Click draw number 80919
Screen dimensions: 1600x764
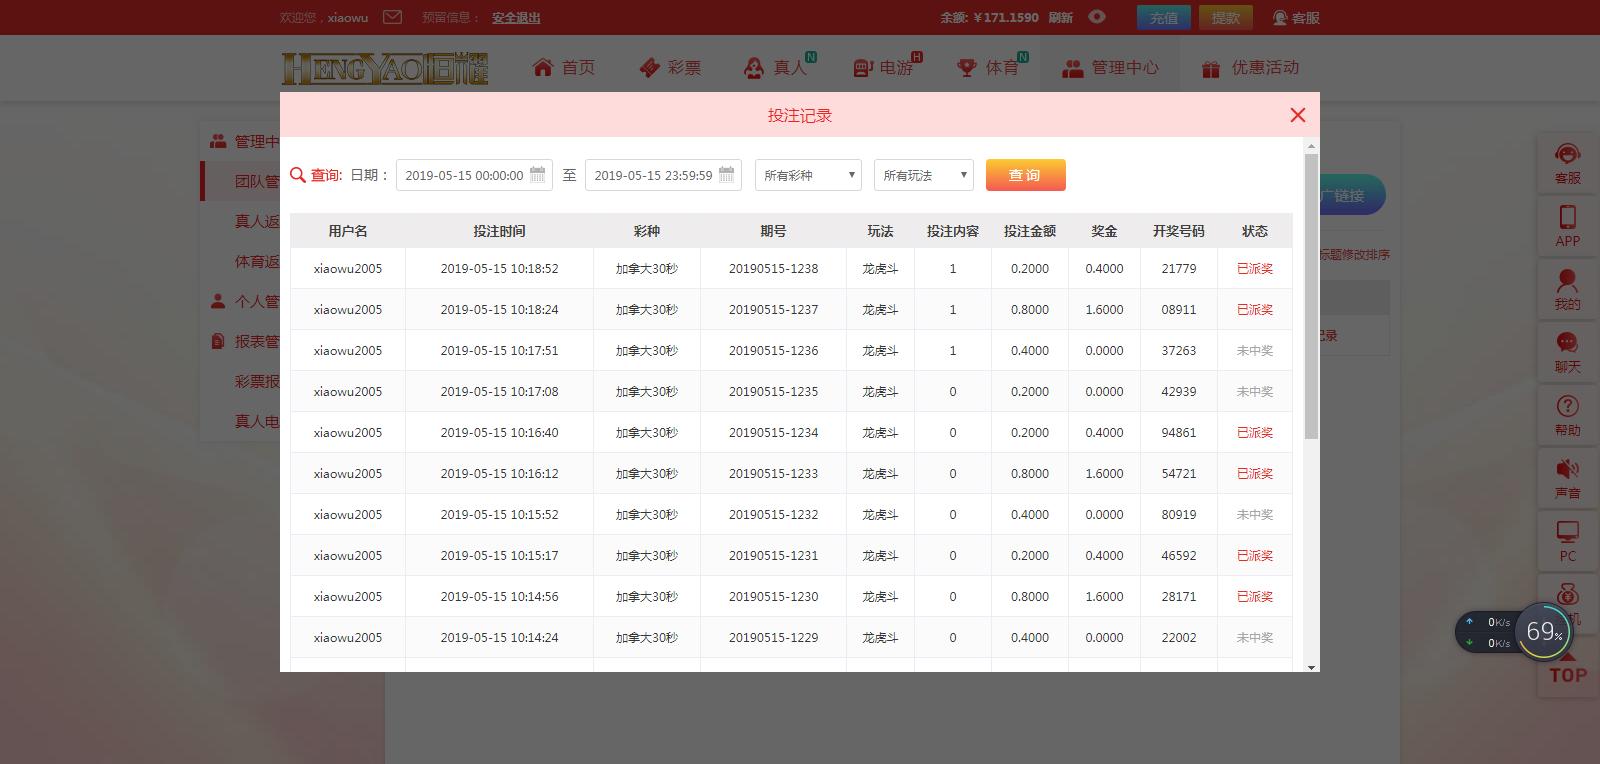[x=1179, y=515]
